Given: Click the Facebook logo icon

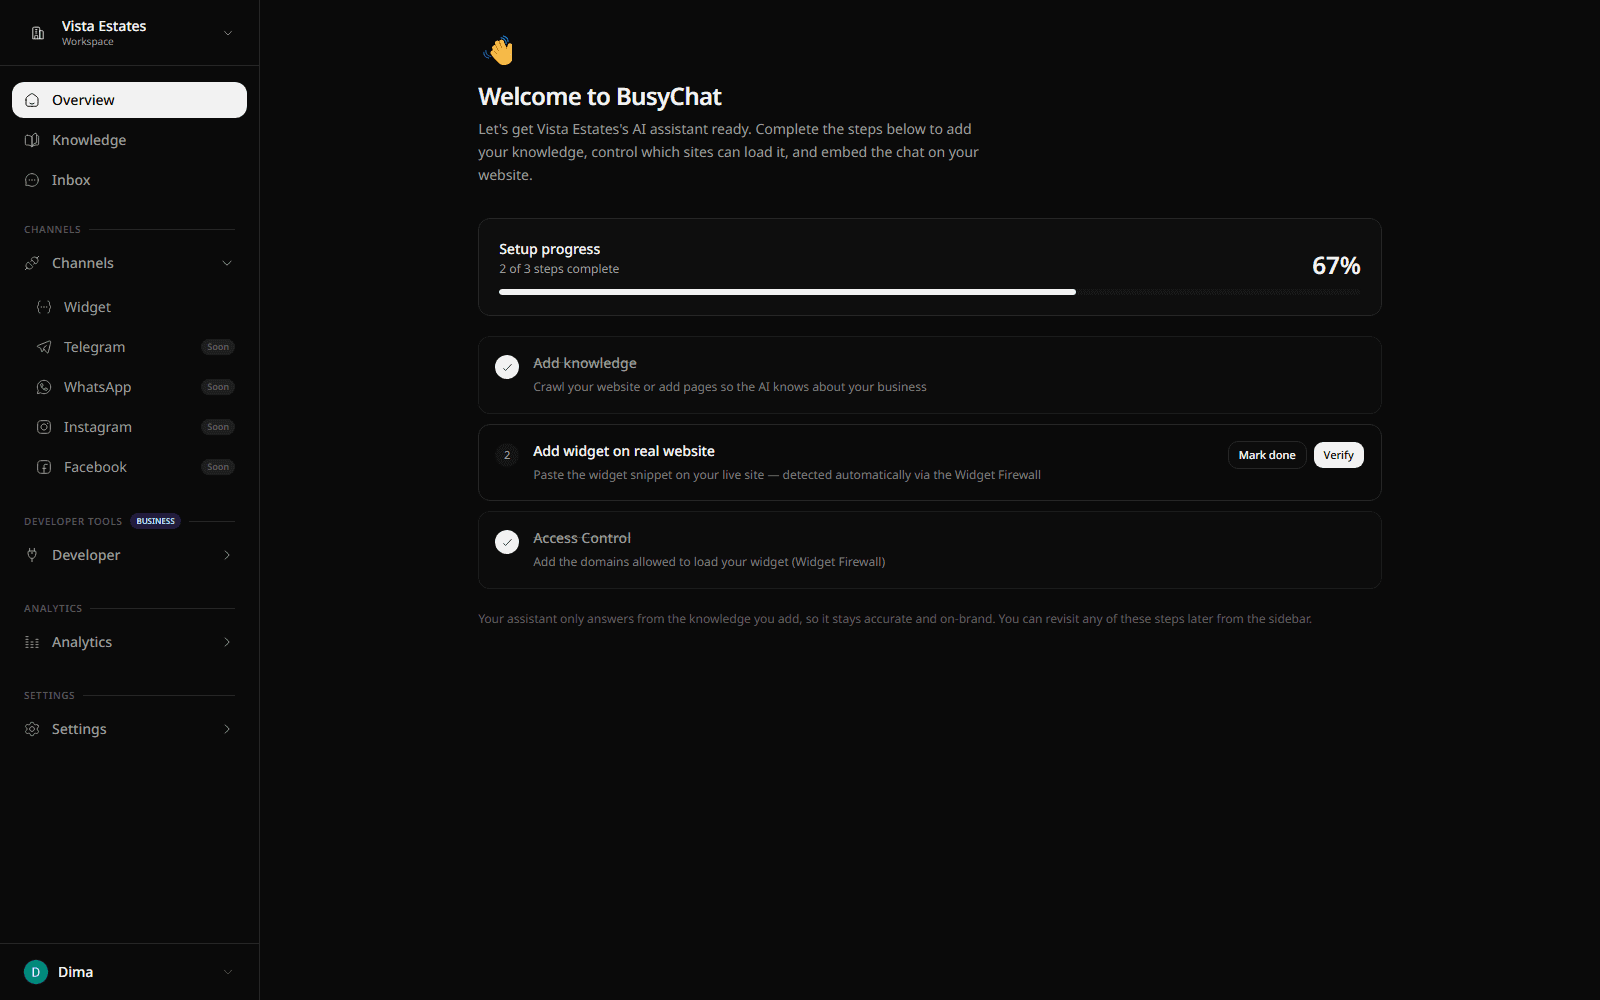Looking at the screenshot, I should [44, 467].
